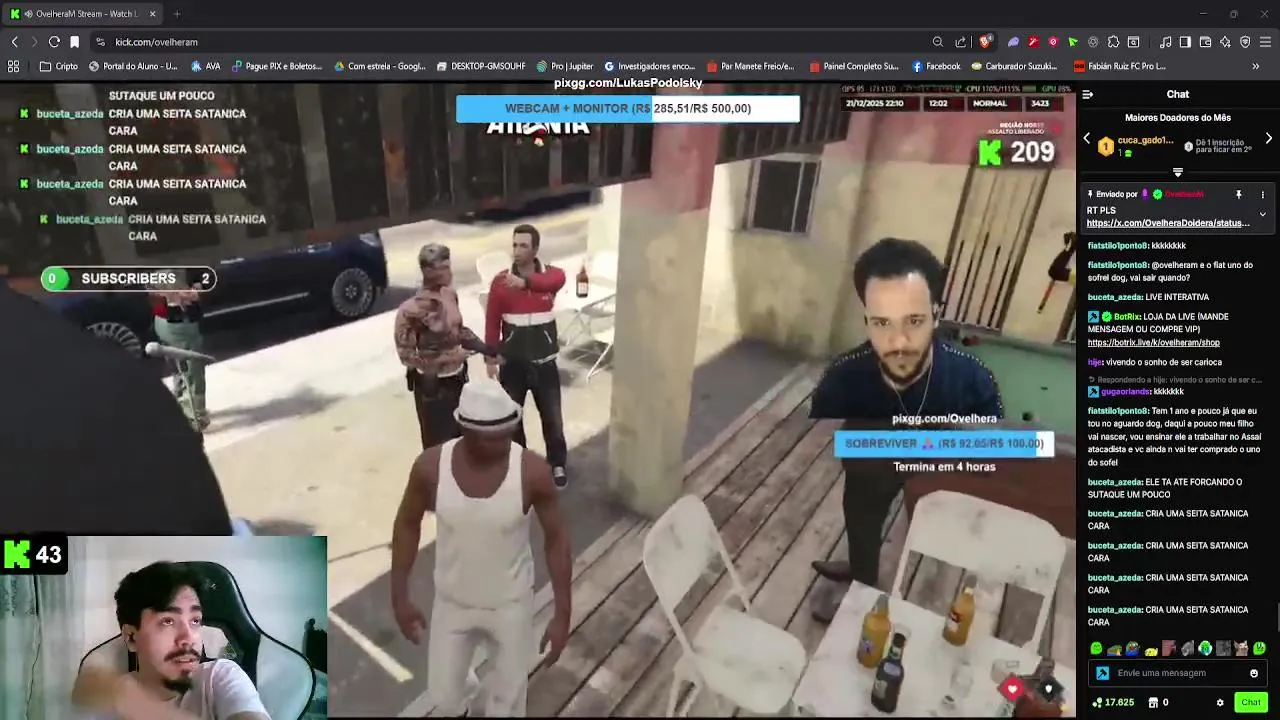The image size is (1280, 720).
Task: Open the BotRix username in chat
Action: click(1128, 317)
